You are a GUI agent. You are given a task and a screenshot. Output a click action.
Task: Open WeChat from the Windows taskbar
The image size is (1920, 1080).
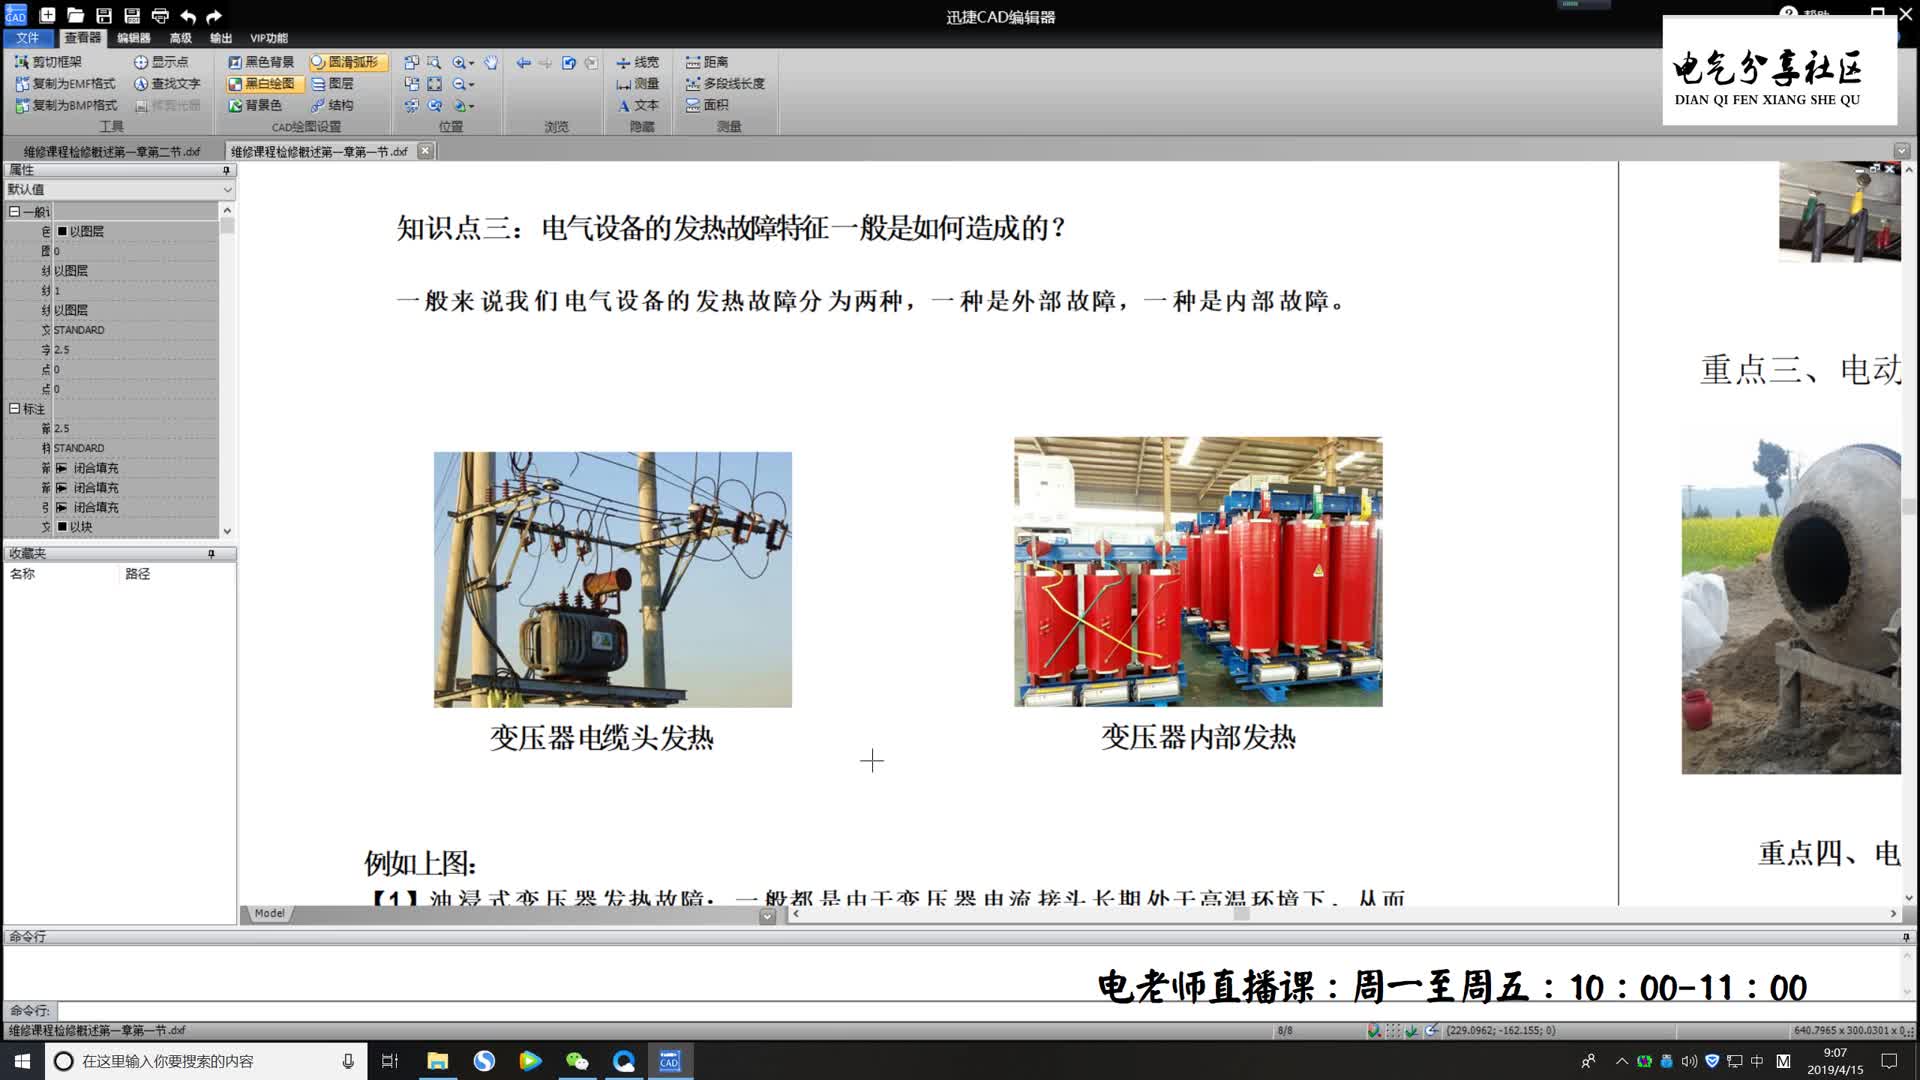click(577, 1061)
